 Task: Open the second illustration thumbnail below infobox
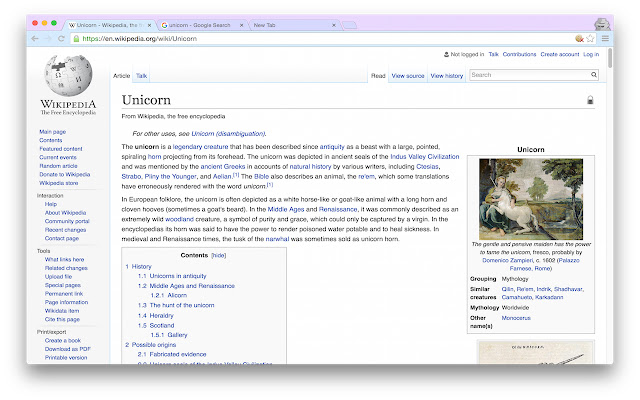point(536,353)
